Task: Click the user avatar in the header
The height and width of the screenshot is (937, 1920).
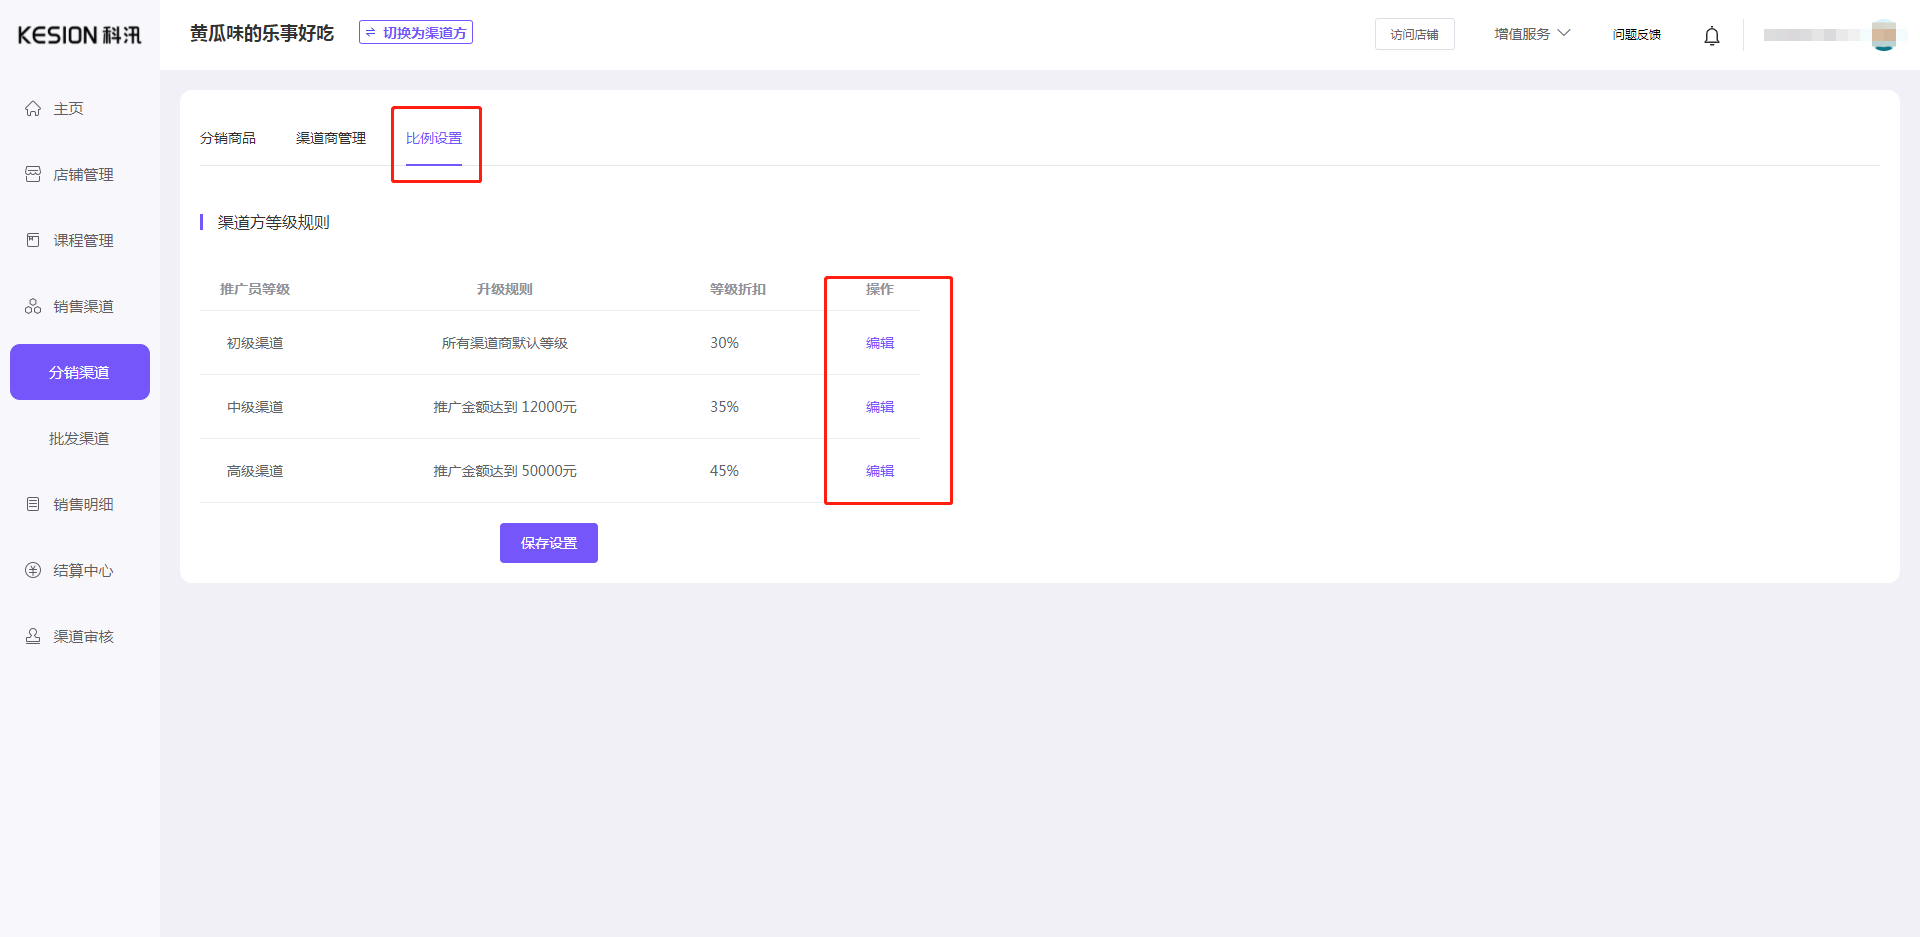Action: pos(1883,35)
